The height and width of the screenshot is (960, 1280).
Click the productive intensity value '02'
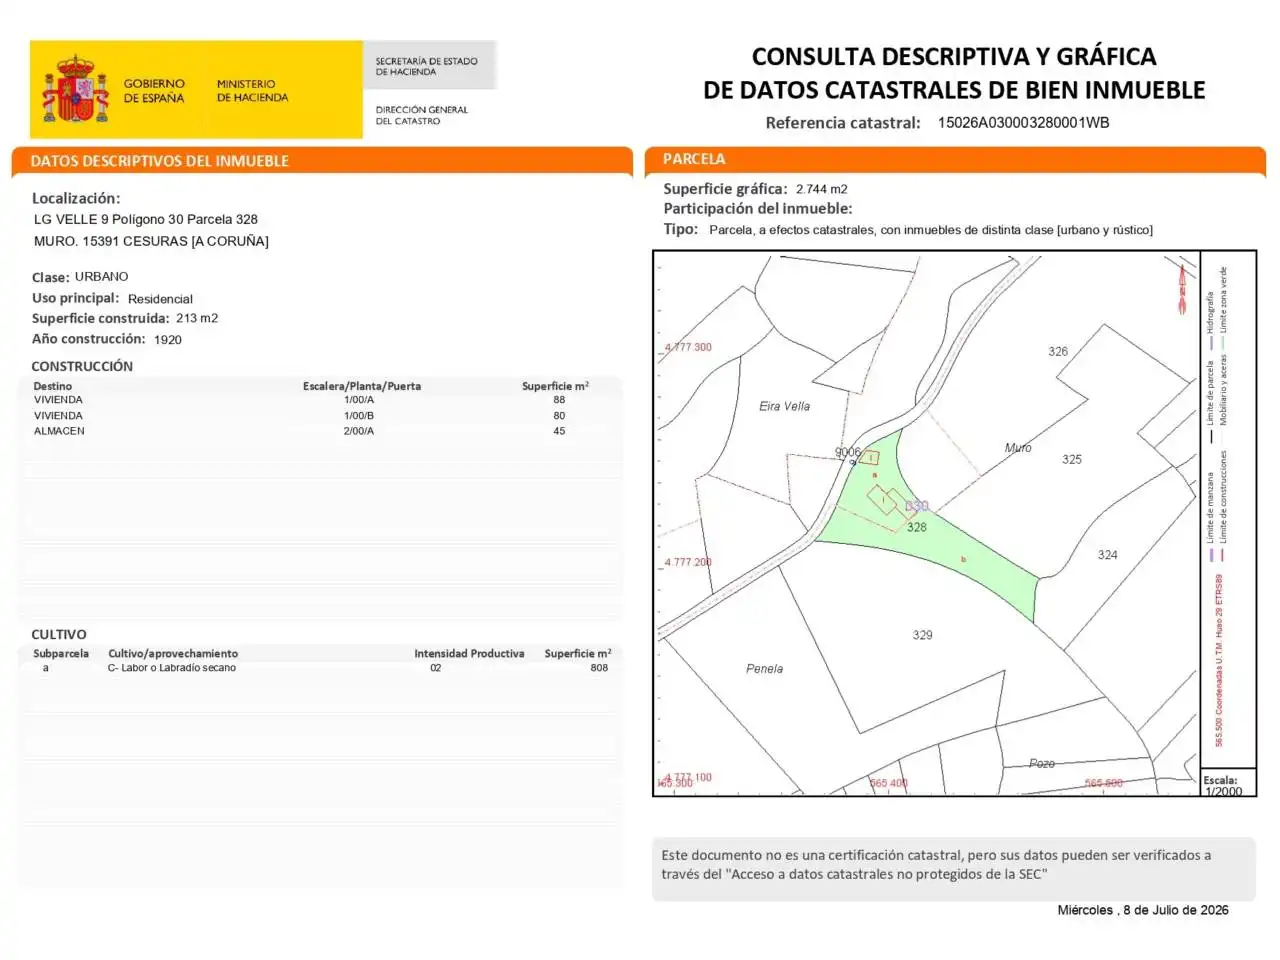(436, 668)
